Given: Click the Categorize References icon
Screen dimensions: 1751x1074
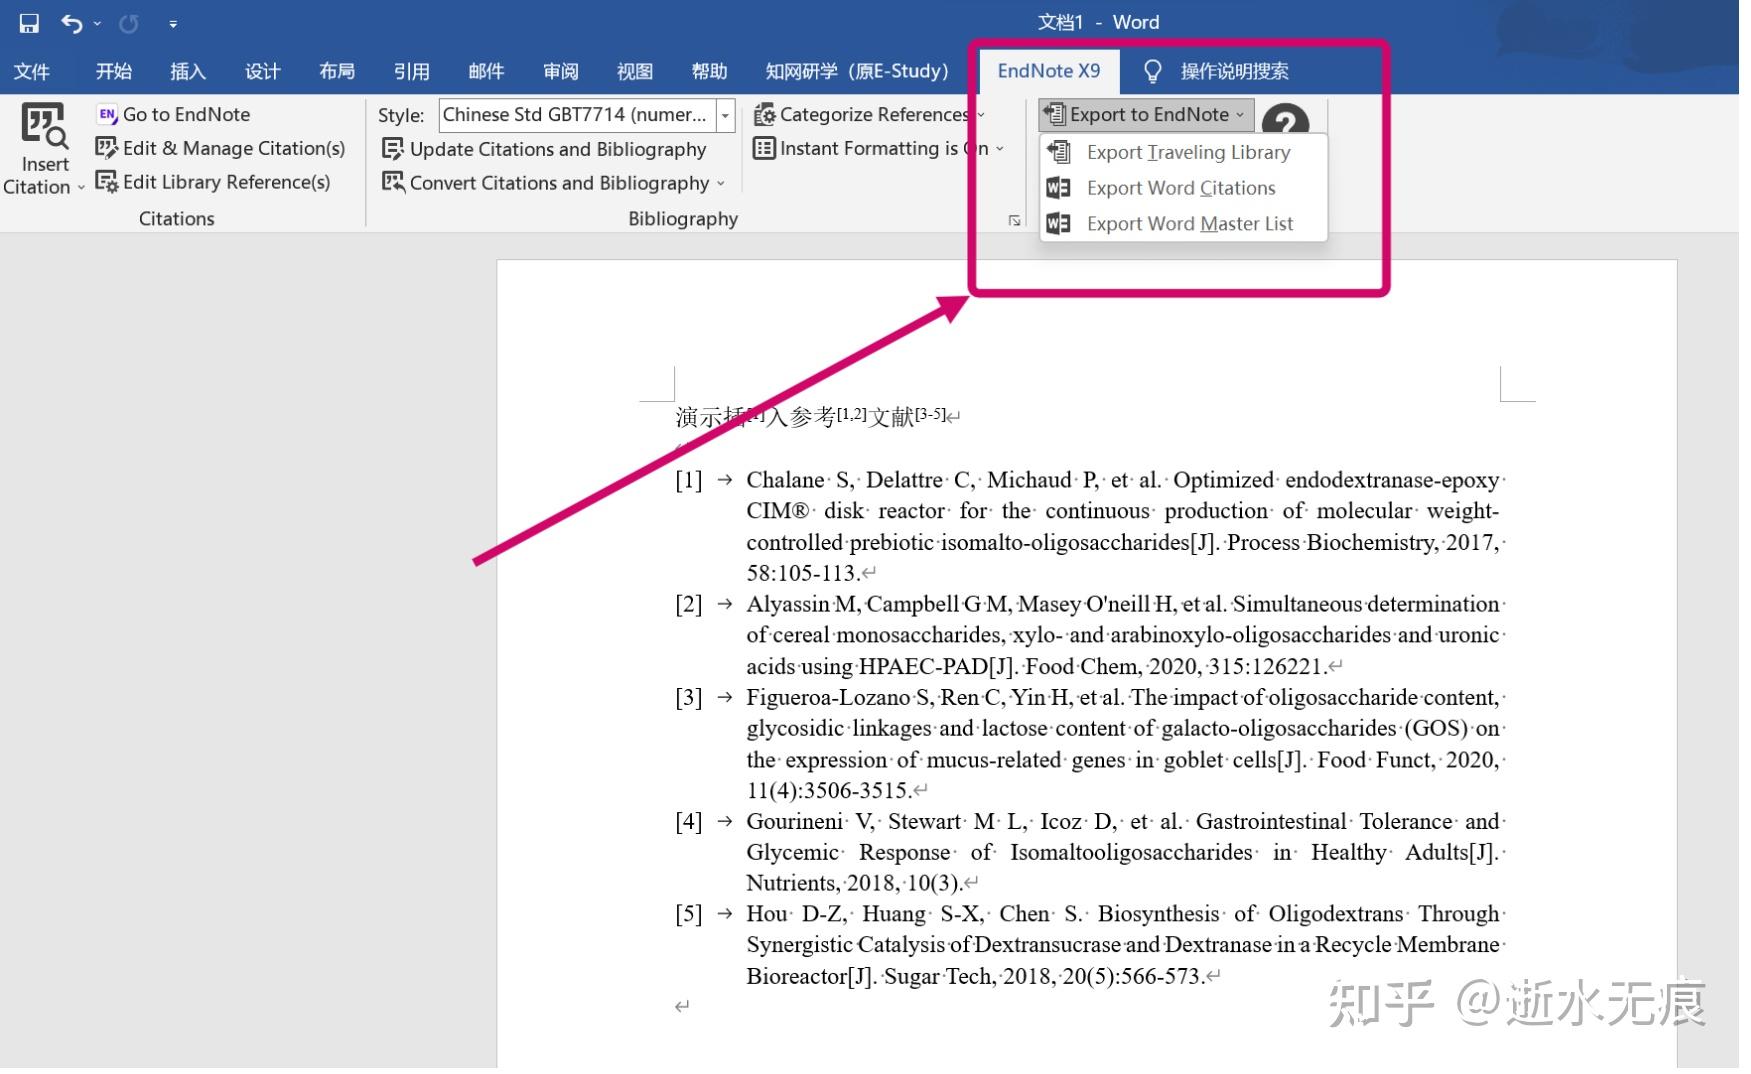Looking at the screenshot, I should coord(764,114).
